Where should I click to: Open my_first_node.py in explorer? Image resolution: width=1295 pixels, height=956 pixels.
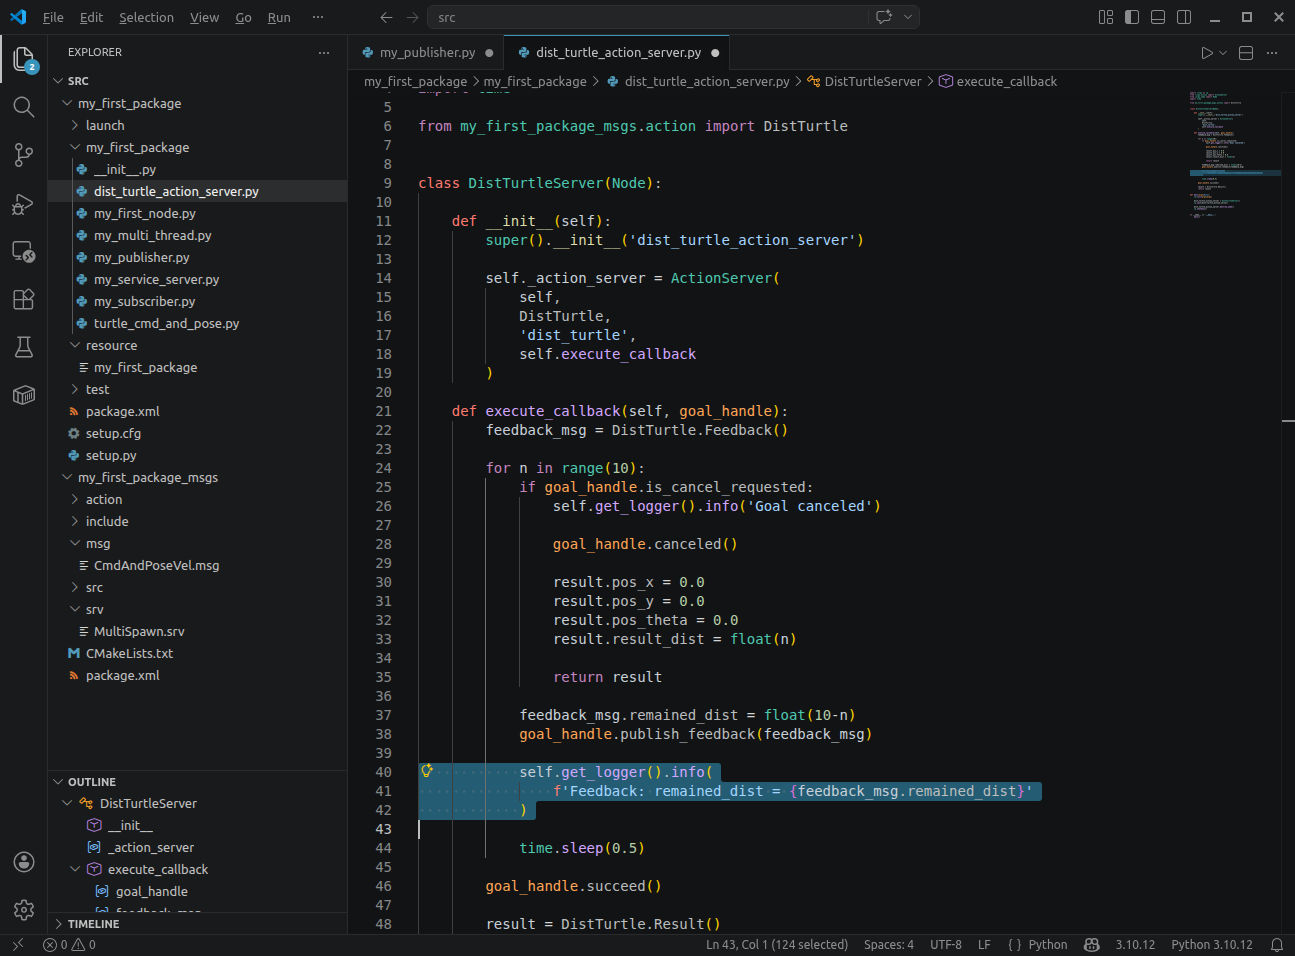pos(198,213)
